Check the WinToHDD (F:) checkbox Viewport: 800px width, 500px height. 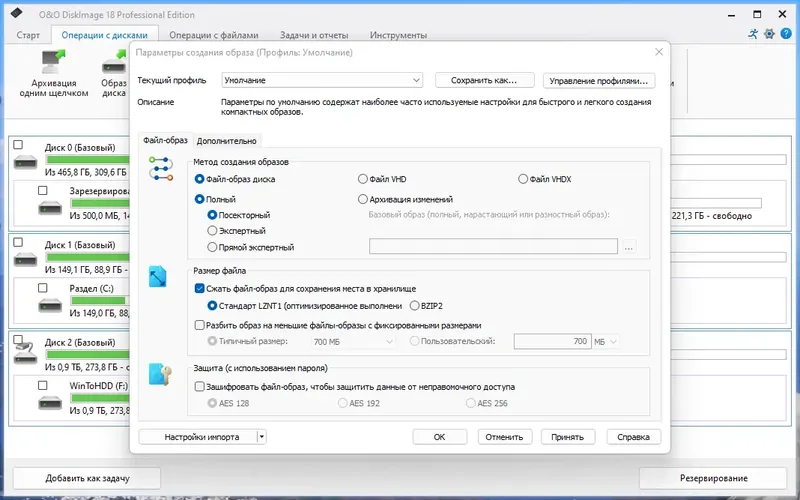[42, 386]
